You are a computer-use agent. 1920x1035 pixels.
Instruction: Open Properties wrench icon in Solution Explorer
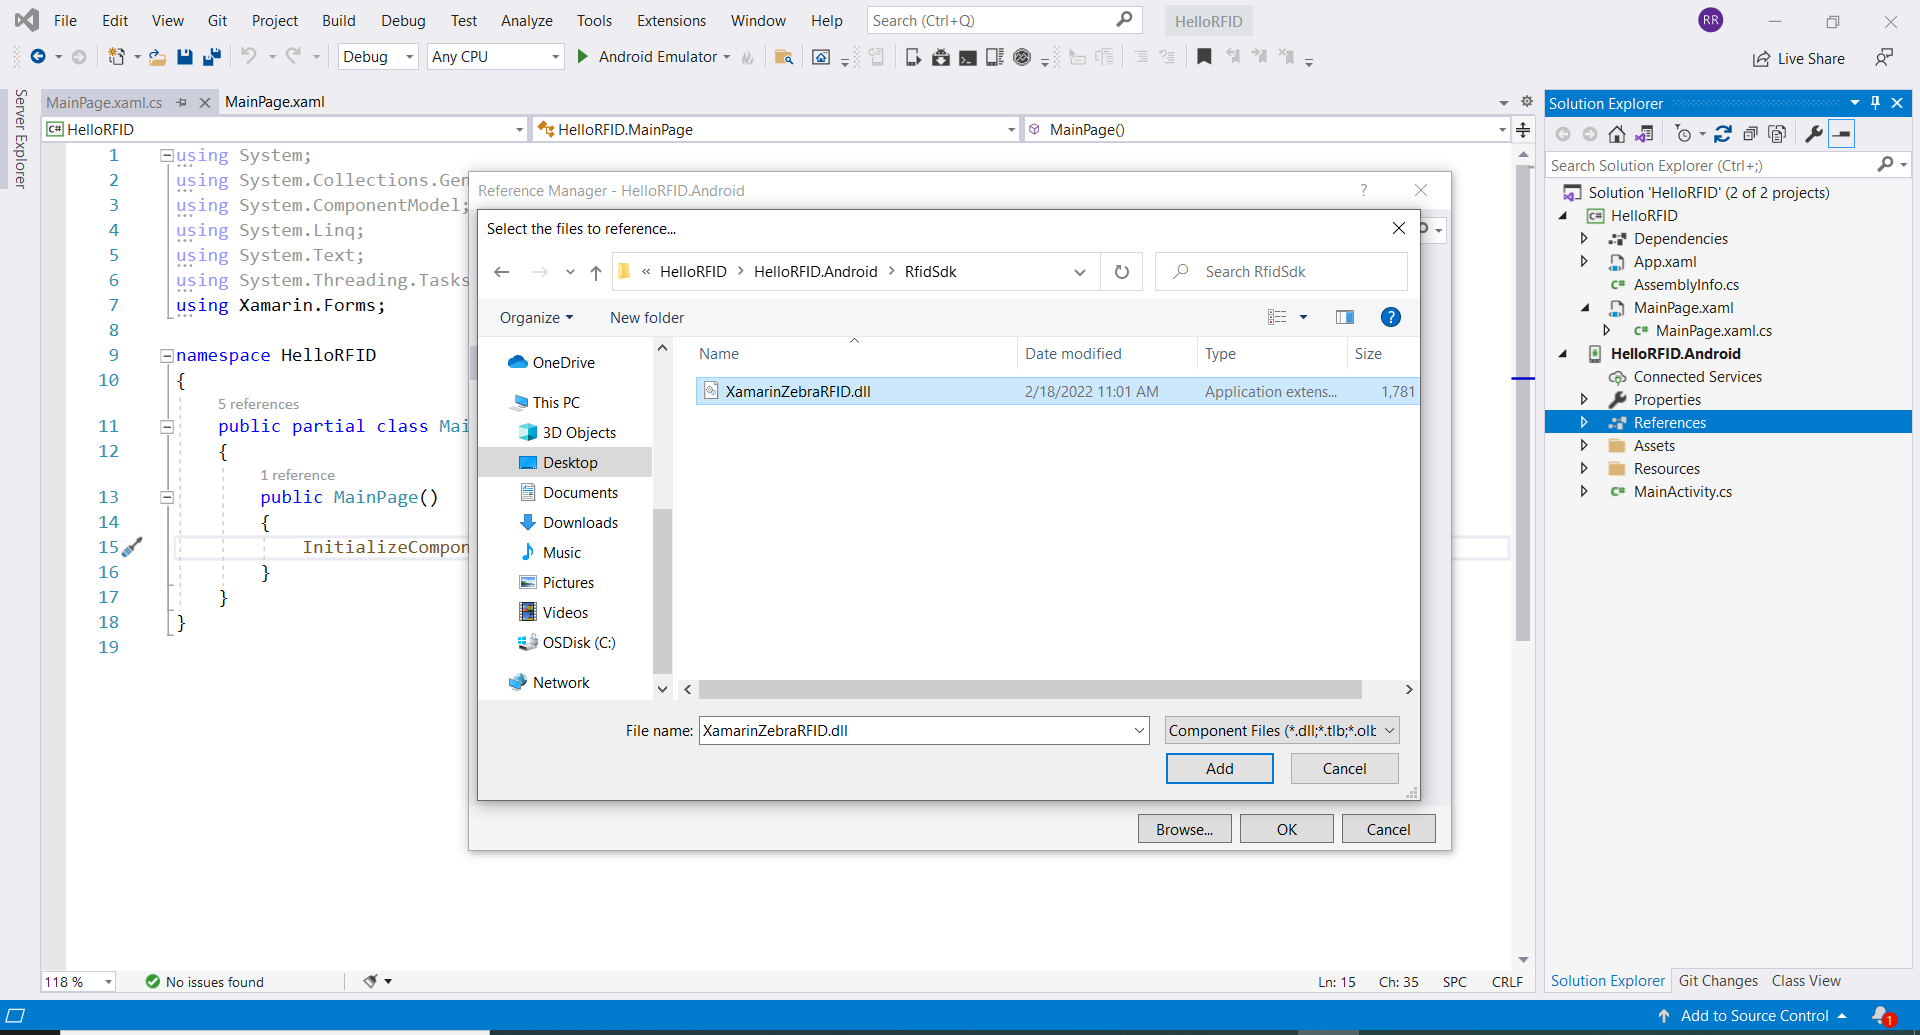click(x=1813, y=134)
